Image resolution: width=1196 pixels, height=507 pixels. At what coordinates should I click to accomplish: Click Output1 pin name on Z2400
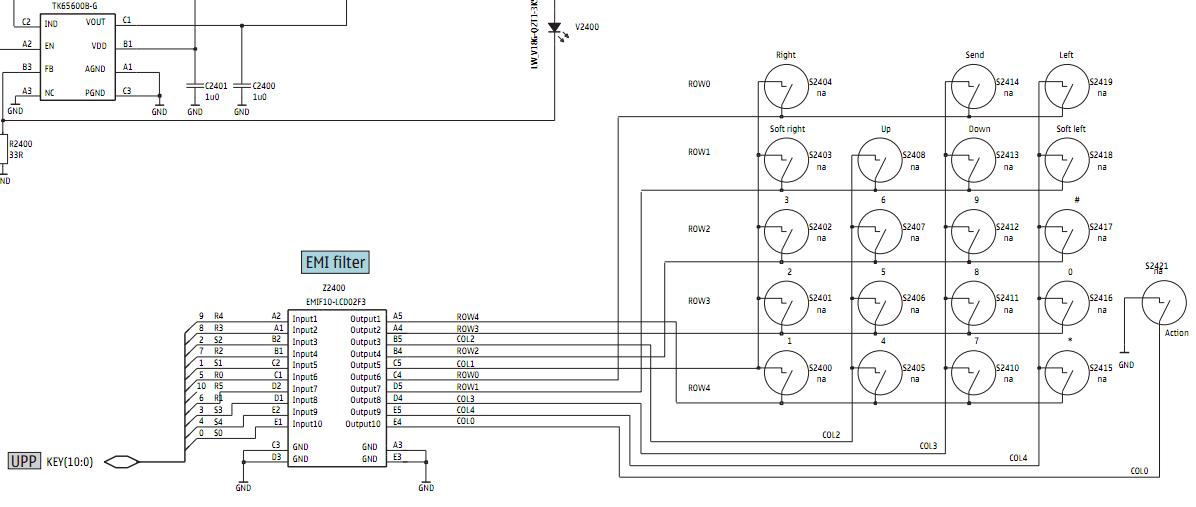(365, 319)
